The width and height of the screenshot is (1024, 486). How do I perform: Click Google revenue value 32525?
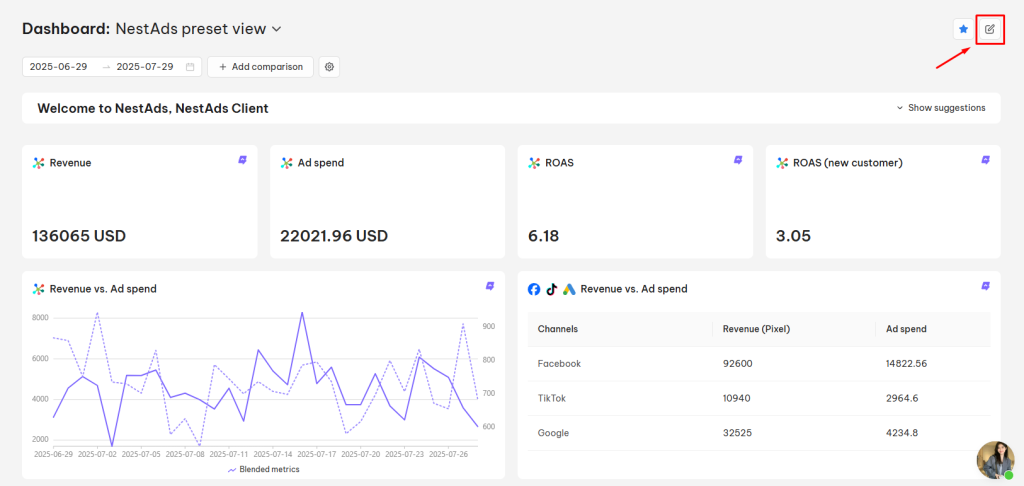click(x=737, y=433)
